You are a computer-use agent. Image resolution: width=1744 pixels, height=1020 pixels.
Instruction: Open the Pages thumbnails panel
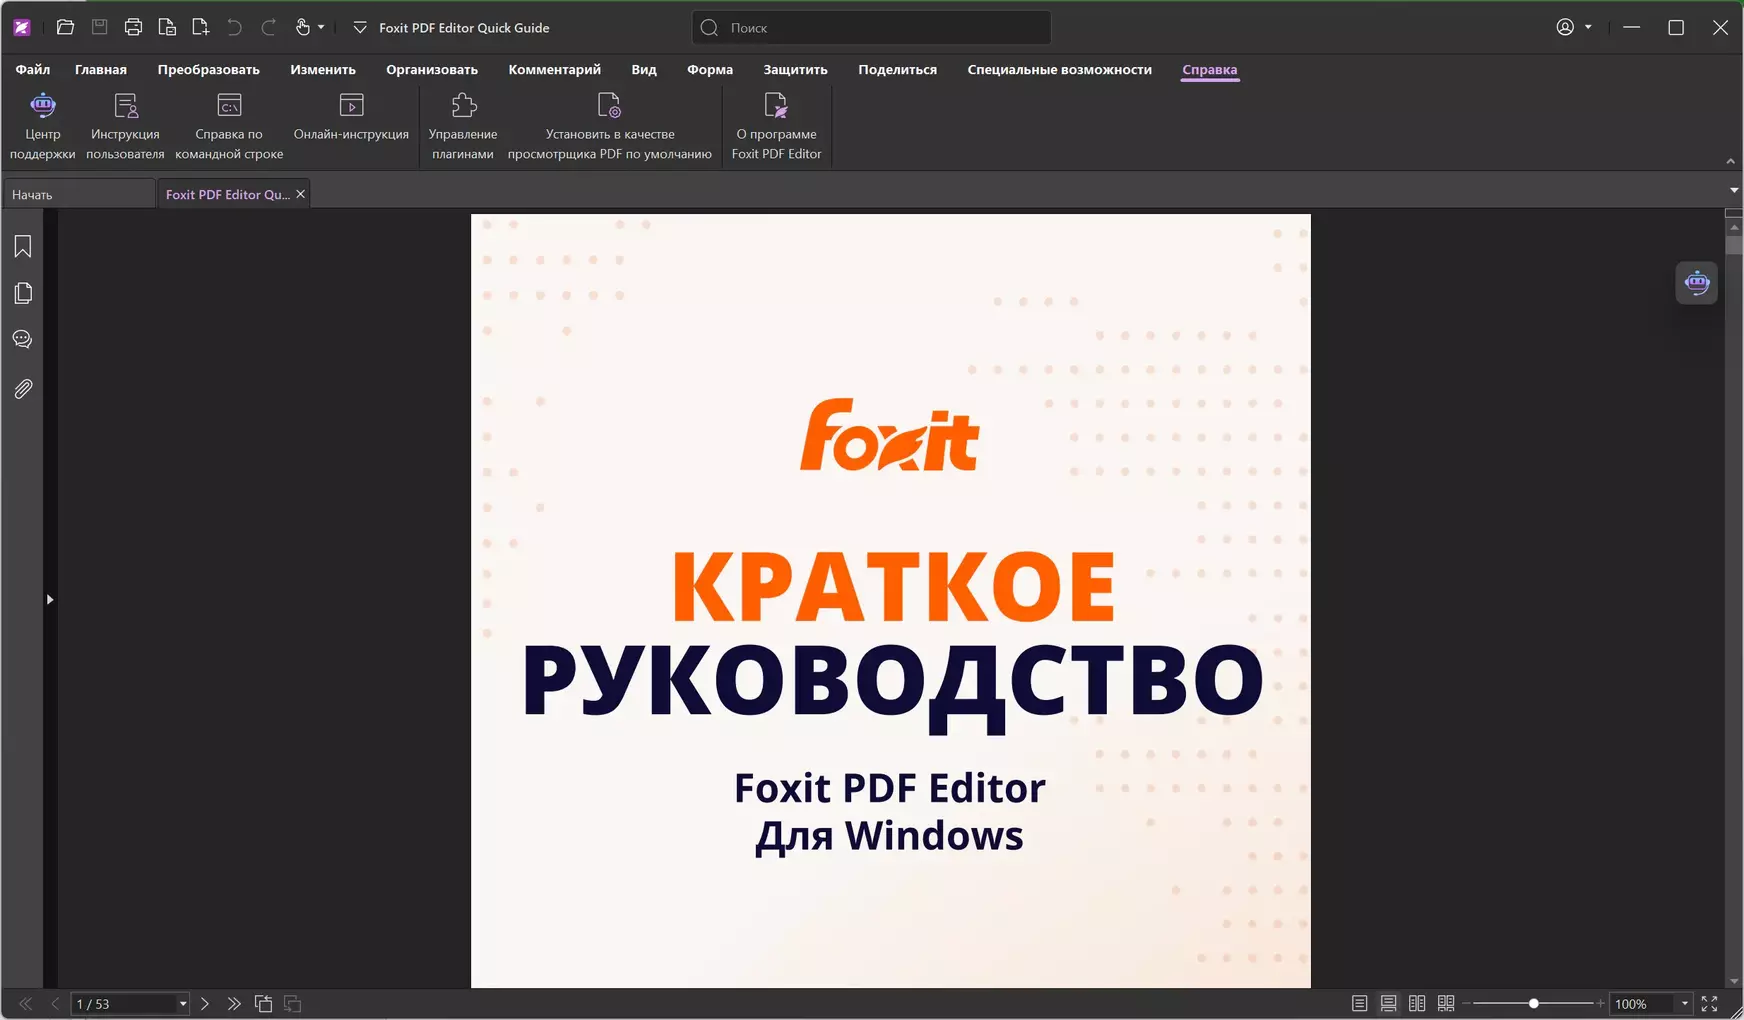[23, 293]
